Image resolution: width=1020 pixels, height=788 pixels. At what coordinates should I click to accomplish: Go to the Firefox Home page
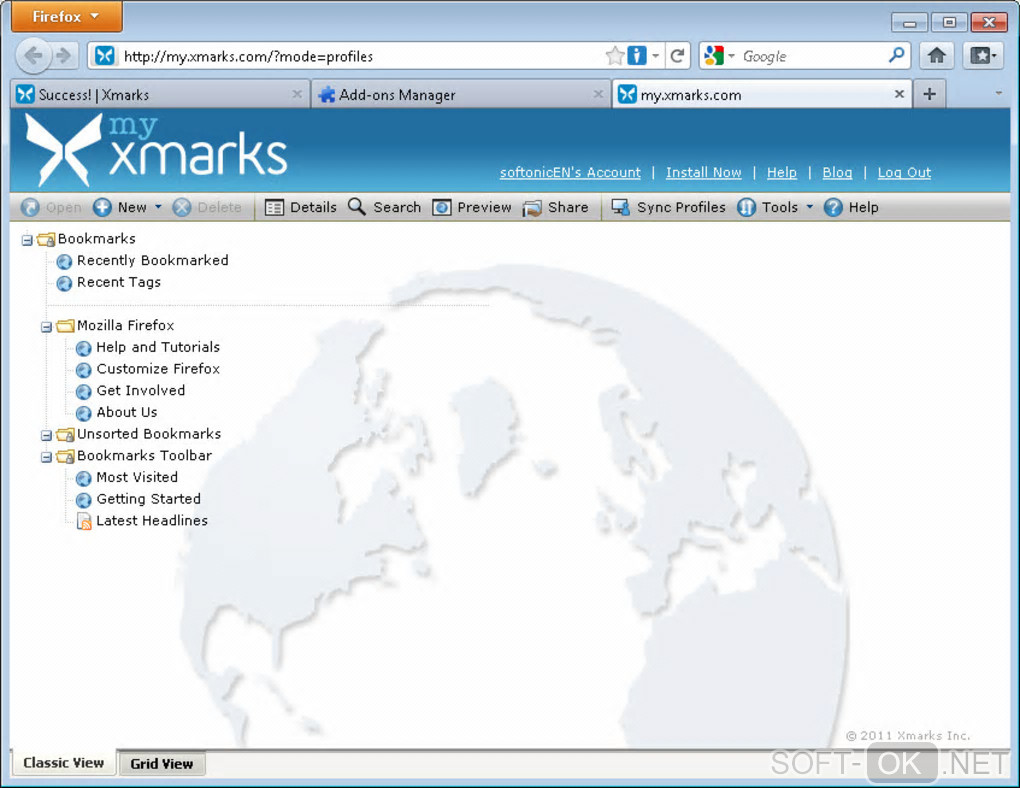tap(937, 56)
